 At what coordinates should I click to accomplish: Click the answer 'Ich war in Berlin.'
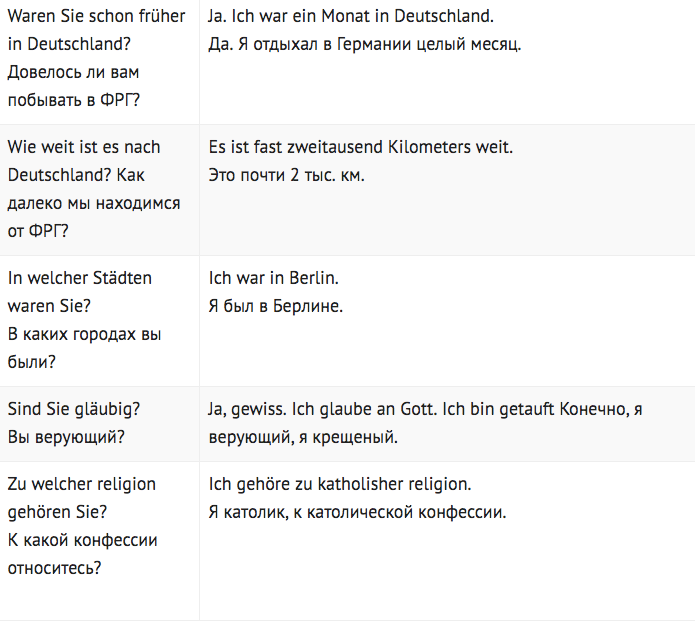click(x=273, y=278)
